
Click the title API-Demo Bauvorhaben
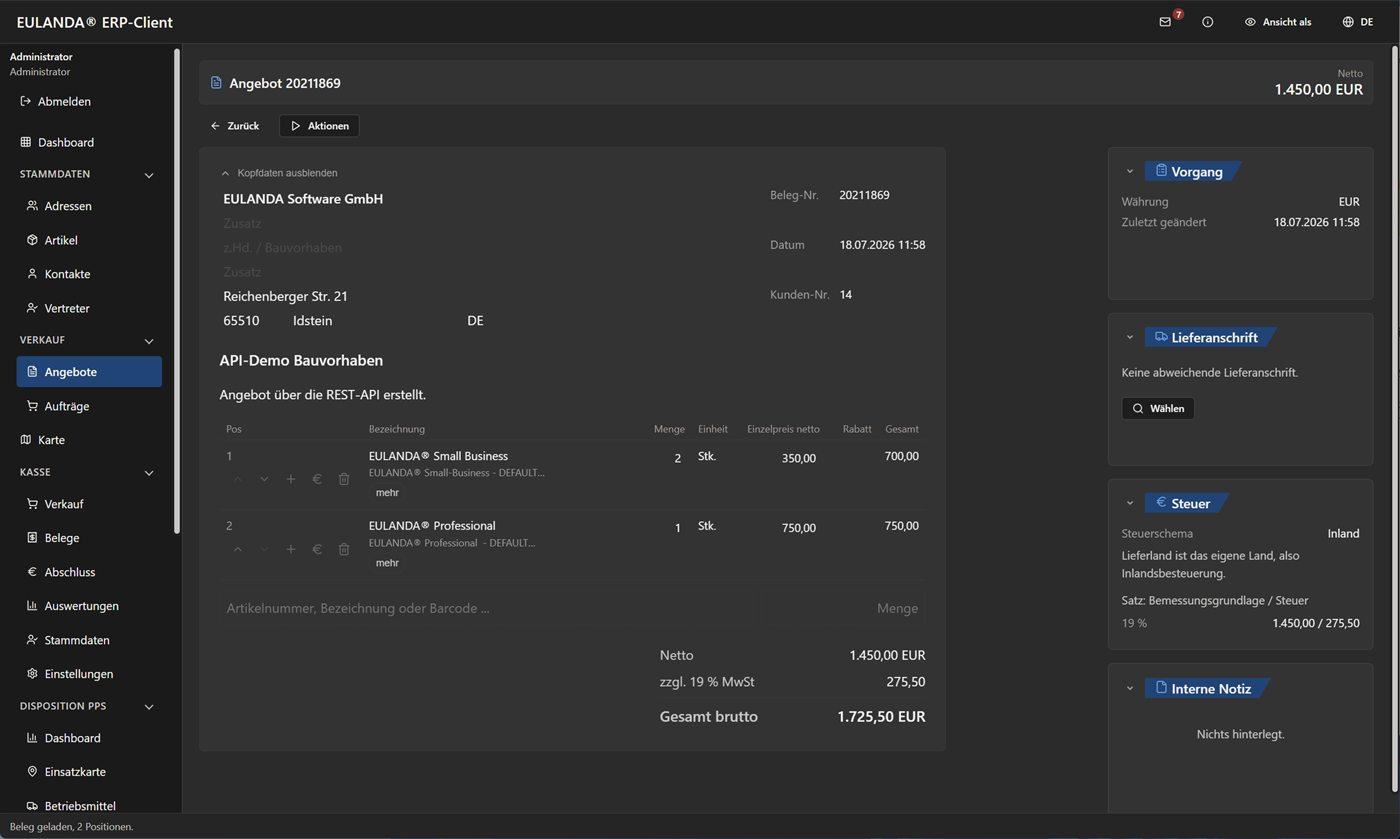coord(301,360)
